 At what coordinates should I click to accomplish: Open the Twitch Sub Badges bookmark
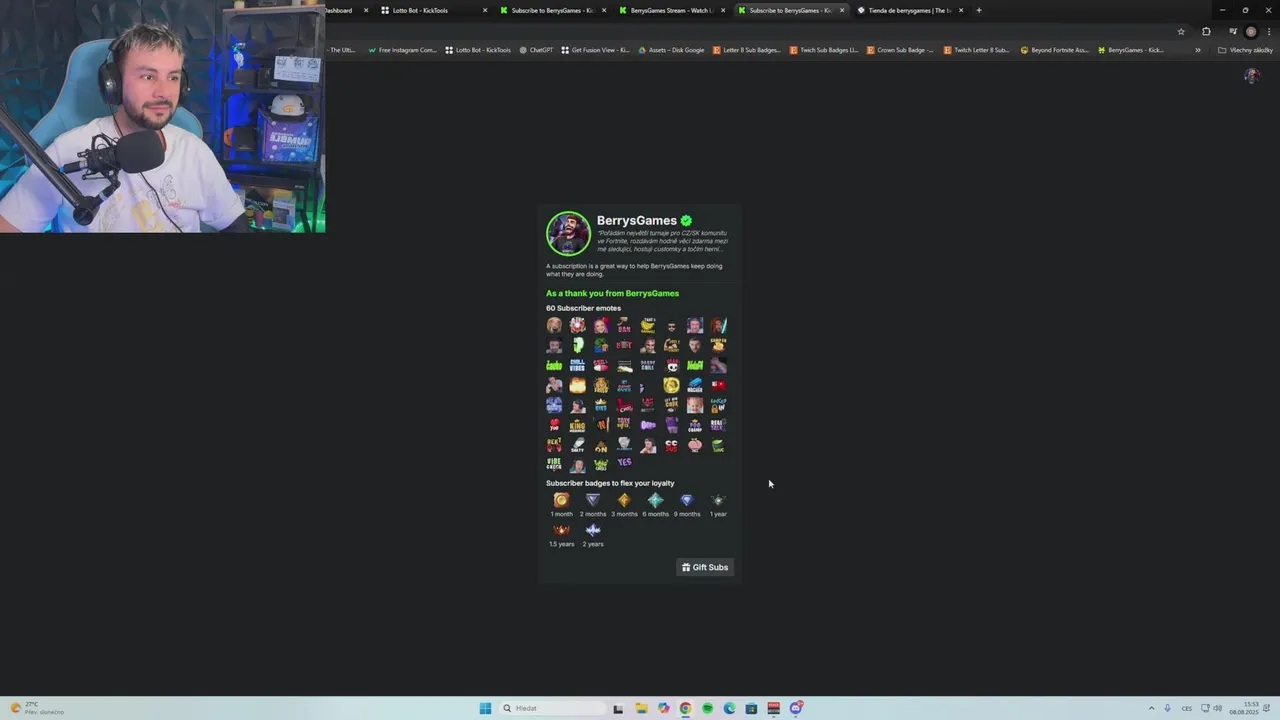click(x=824, y=50)
